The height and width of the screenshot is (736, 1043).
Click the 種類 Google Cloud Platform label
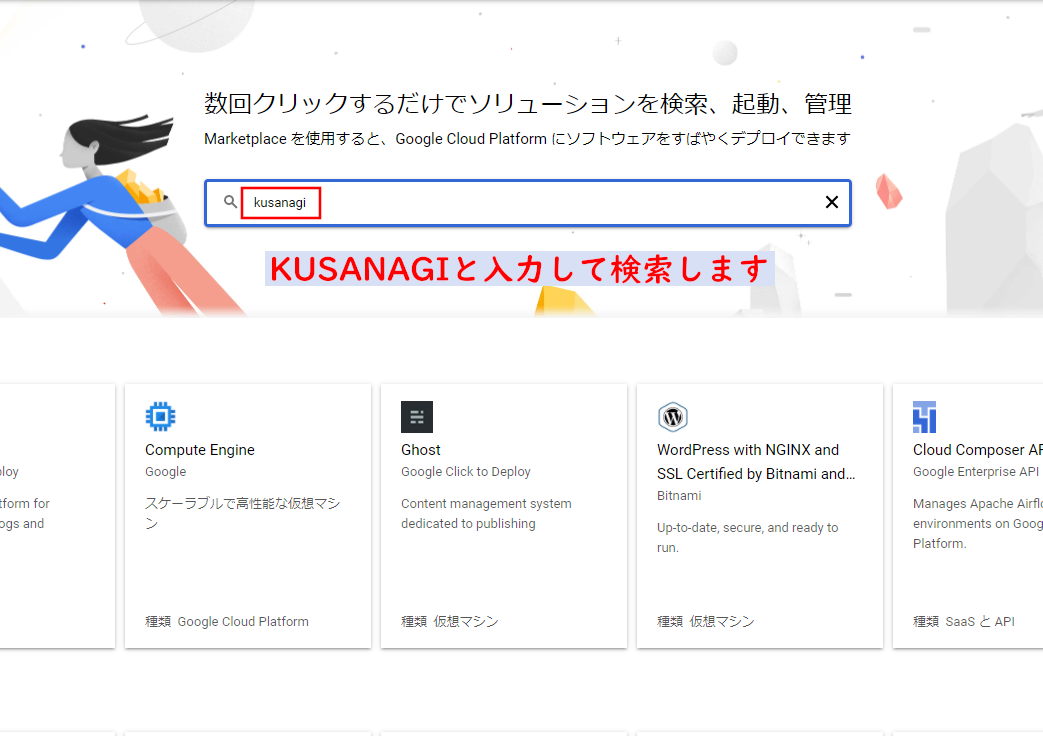coord(227,622)
